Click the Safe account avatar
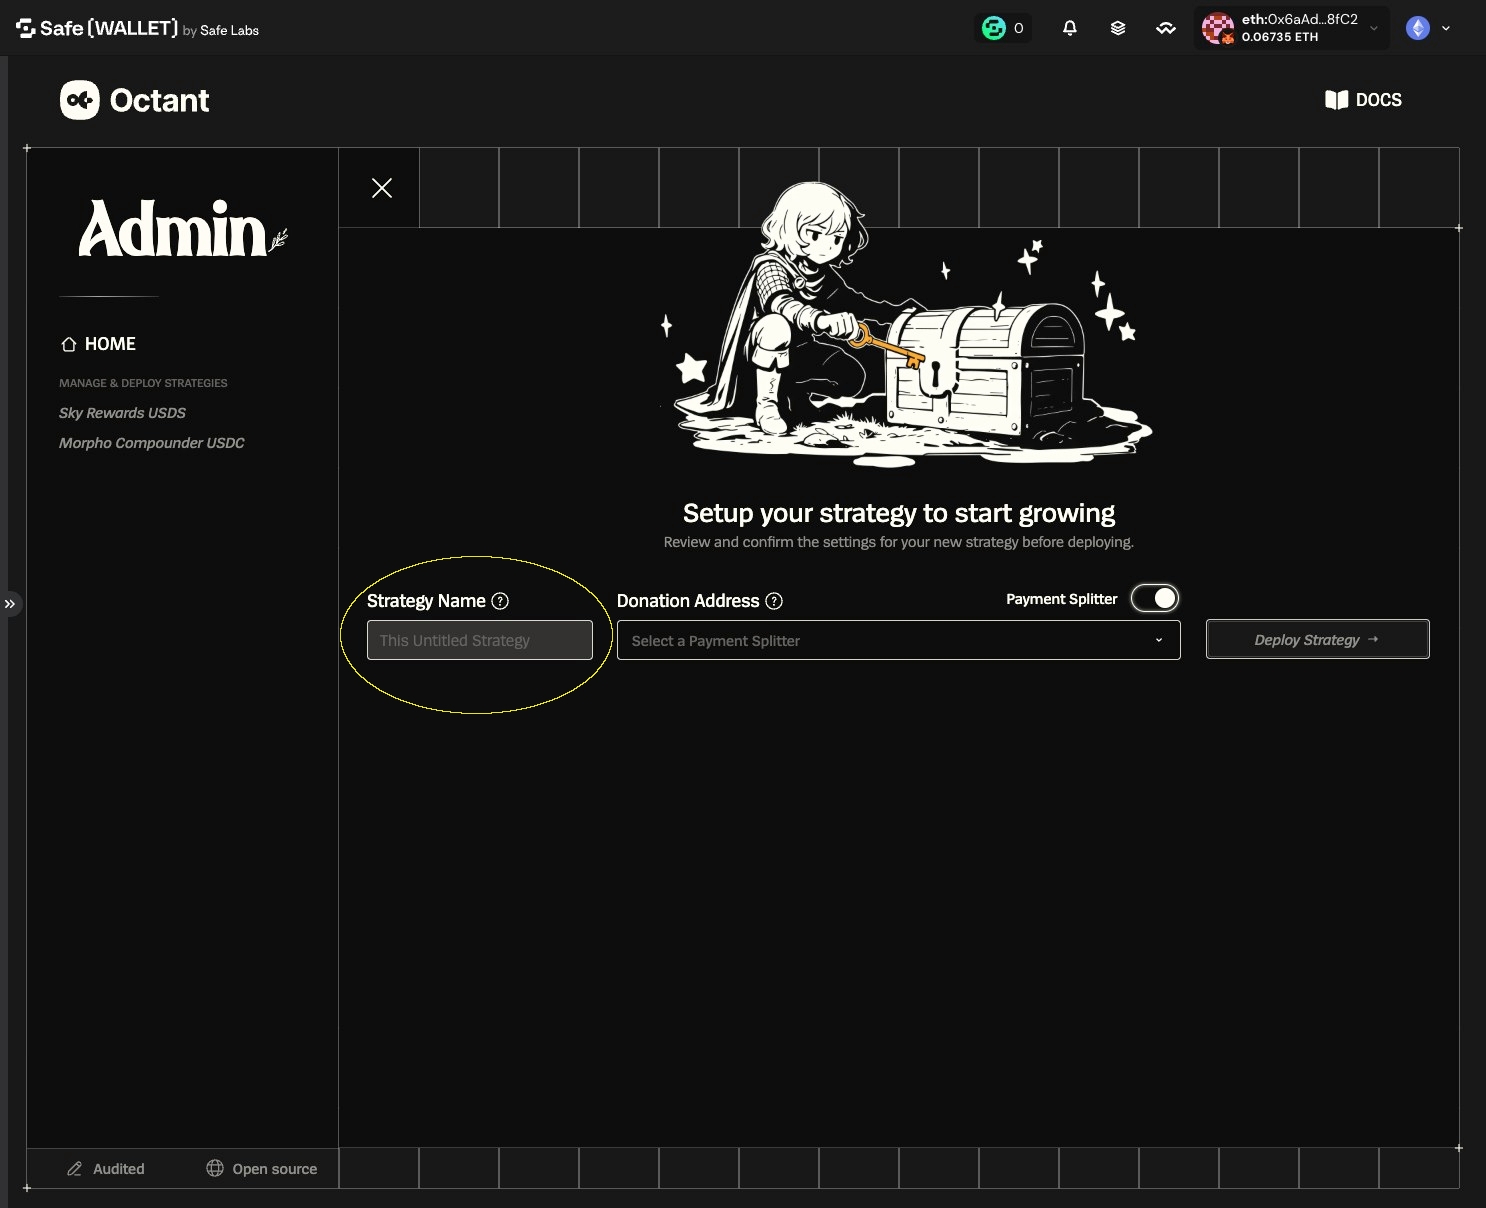This screenshot has height=1208, width=1486. pos(1218,28)
